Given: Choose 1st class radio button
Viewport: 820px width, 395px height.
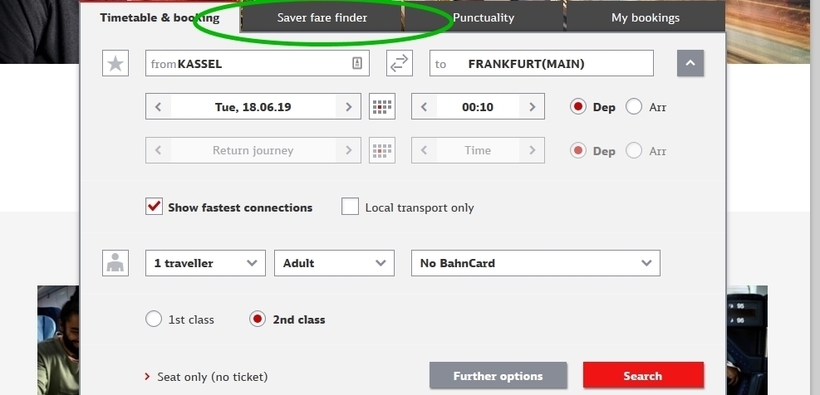Looking at the screenshot, I should pos(153,319).
